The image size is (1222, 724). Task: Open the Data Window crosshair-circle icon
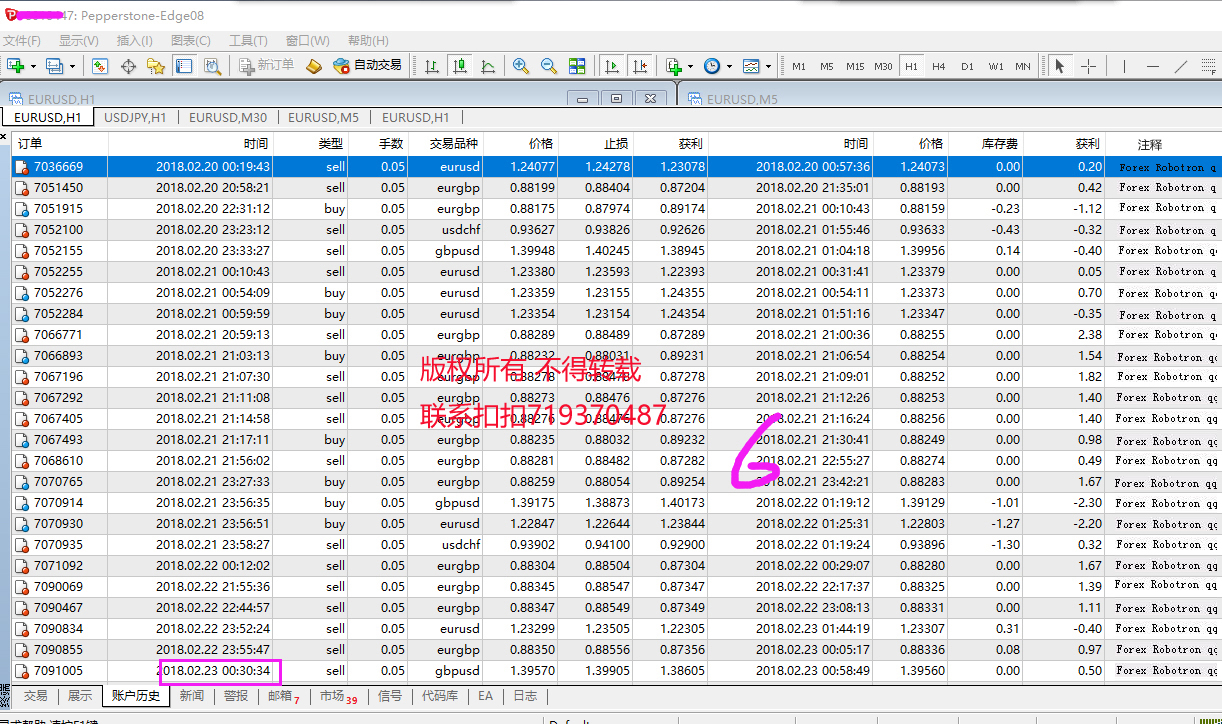pyautogui.click(x=128, y=66)
